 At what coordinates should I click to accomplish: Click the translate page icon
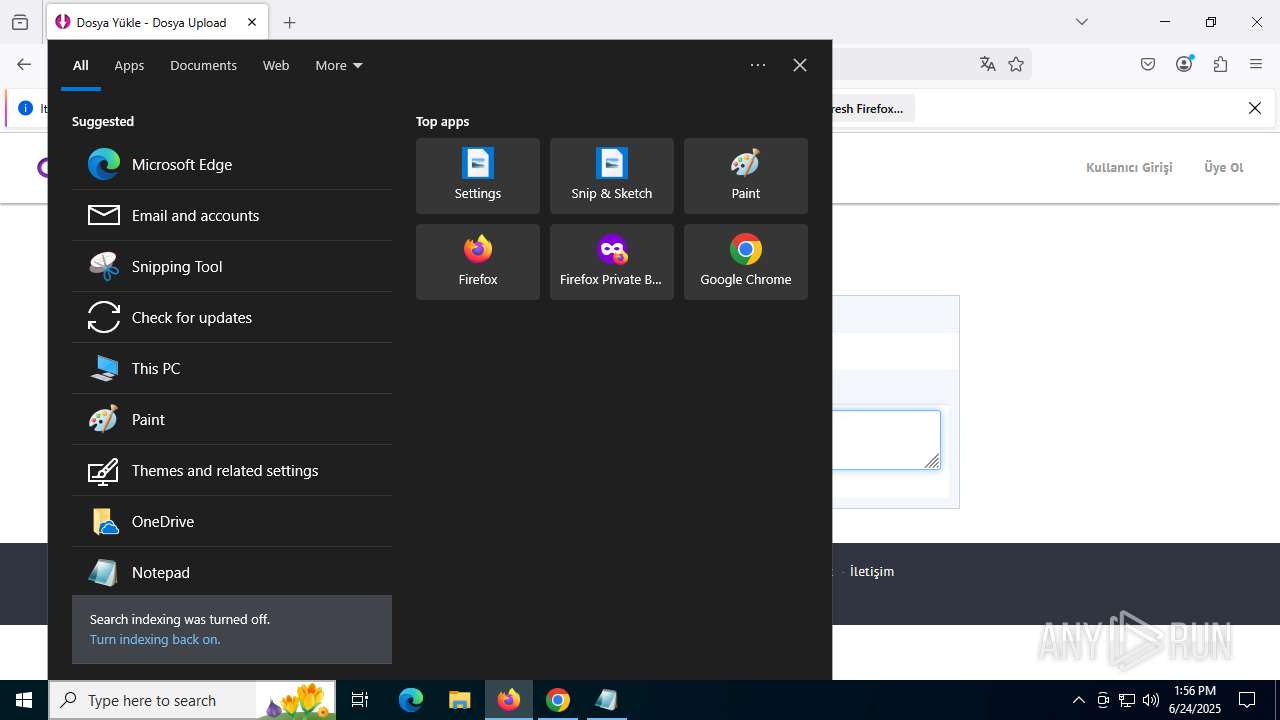[x=988, y=64]
